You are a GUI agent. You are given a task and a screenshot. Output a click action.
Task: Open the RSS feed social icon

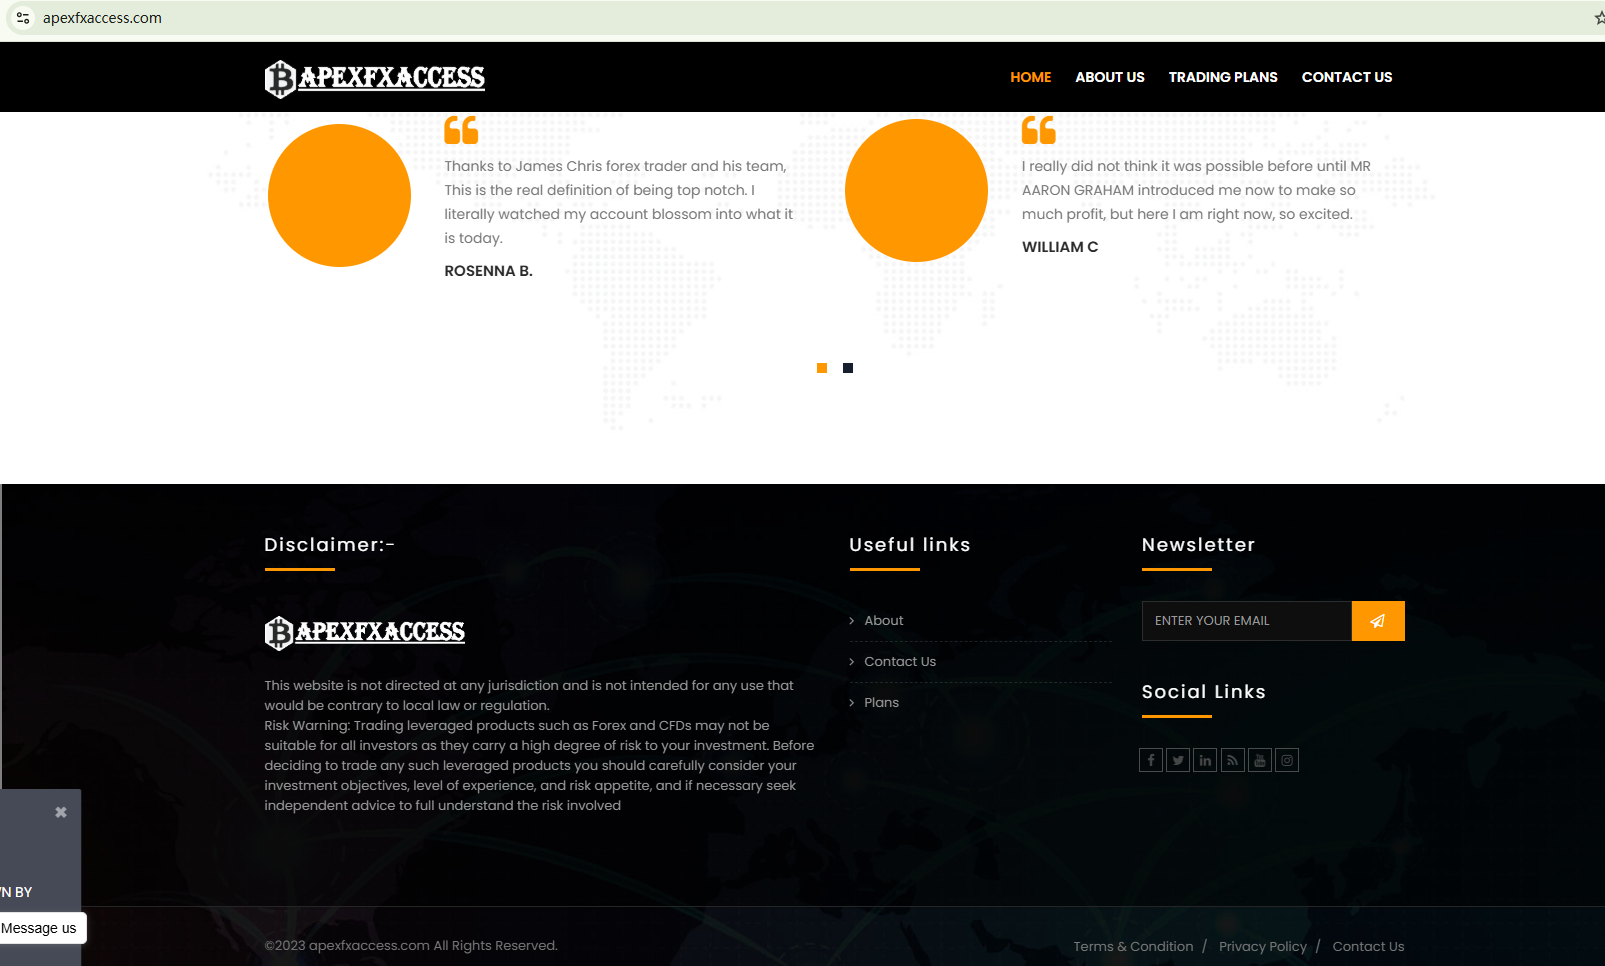point(1232,760)
